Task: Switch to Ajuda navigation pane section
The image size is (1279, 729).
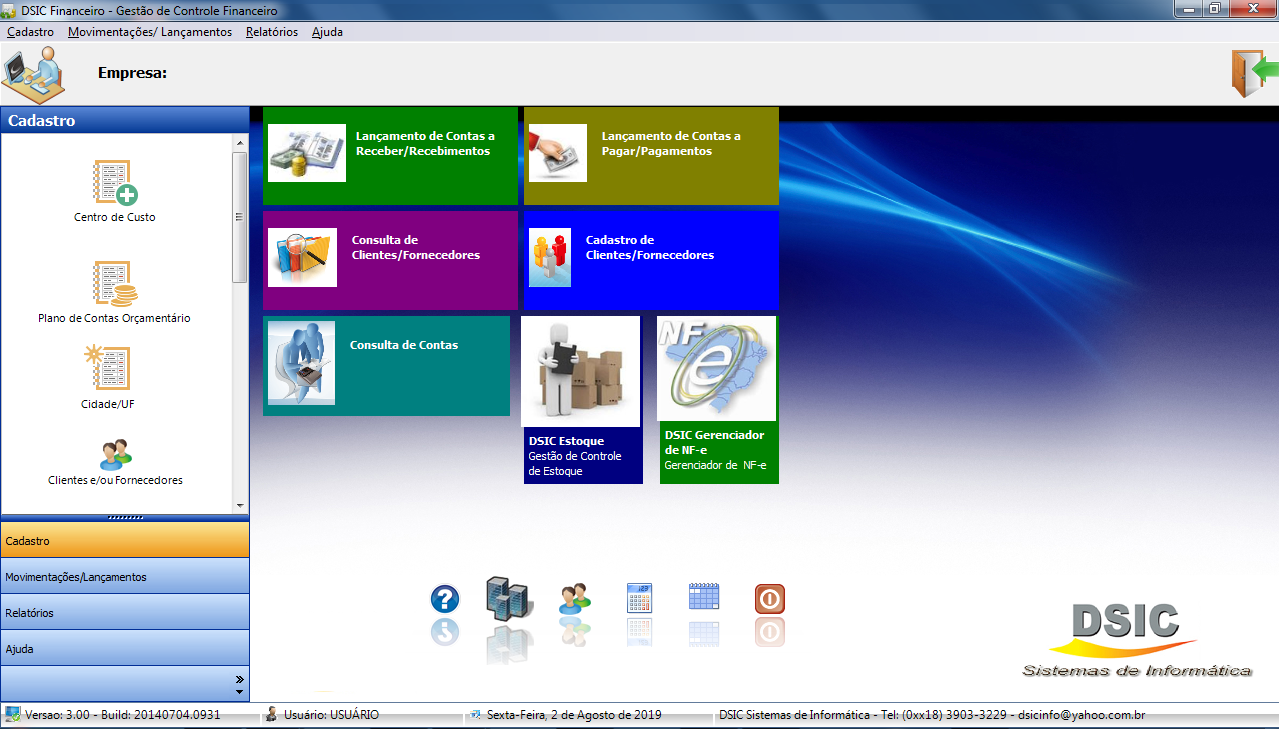Action: (x=125, y=648)
